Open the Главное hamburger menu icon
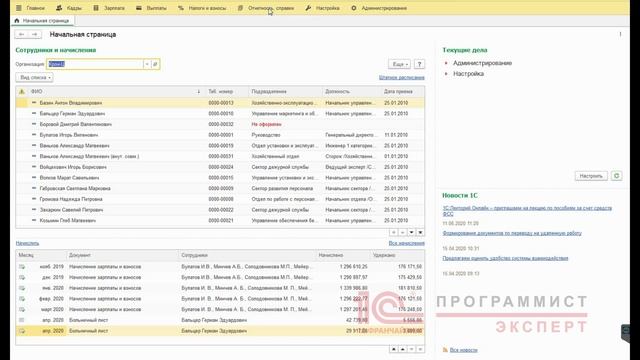 point(19,8)
